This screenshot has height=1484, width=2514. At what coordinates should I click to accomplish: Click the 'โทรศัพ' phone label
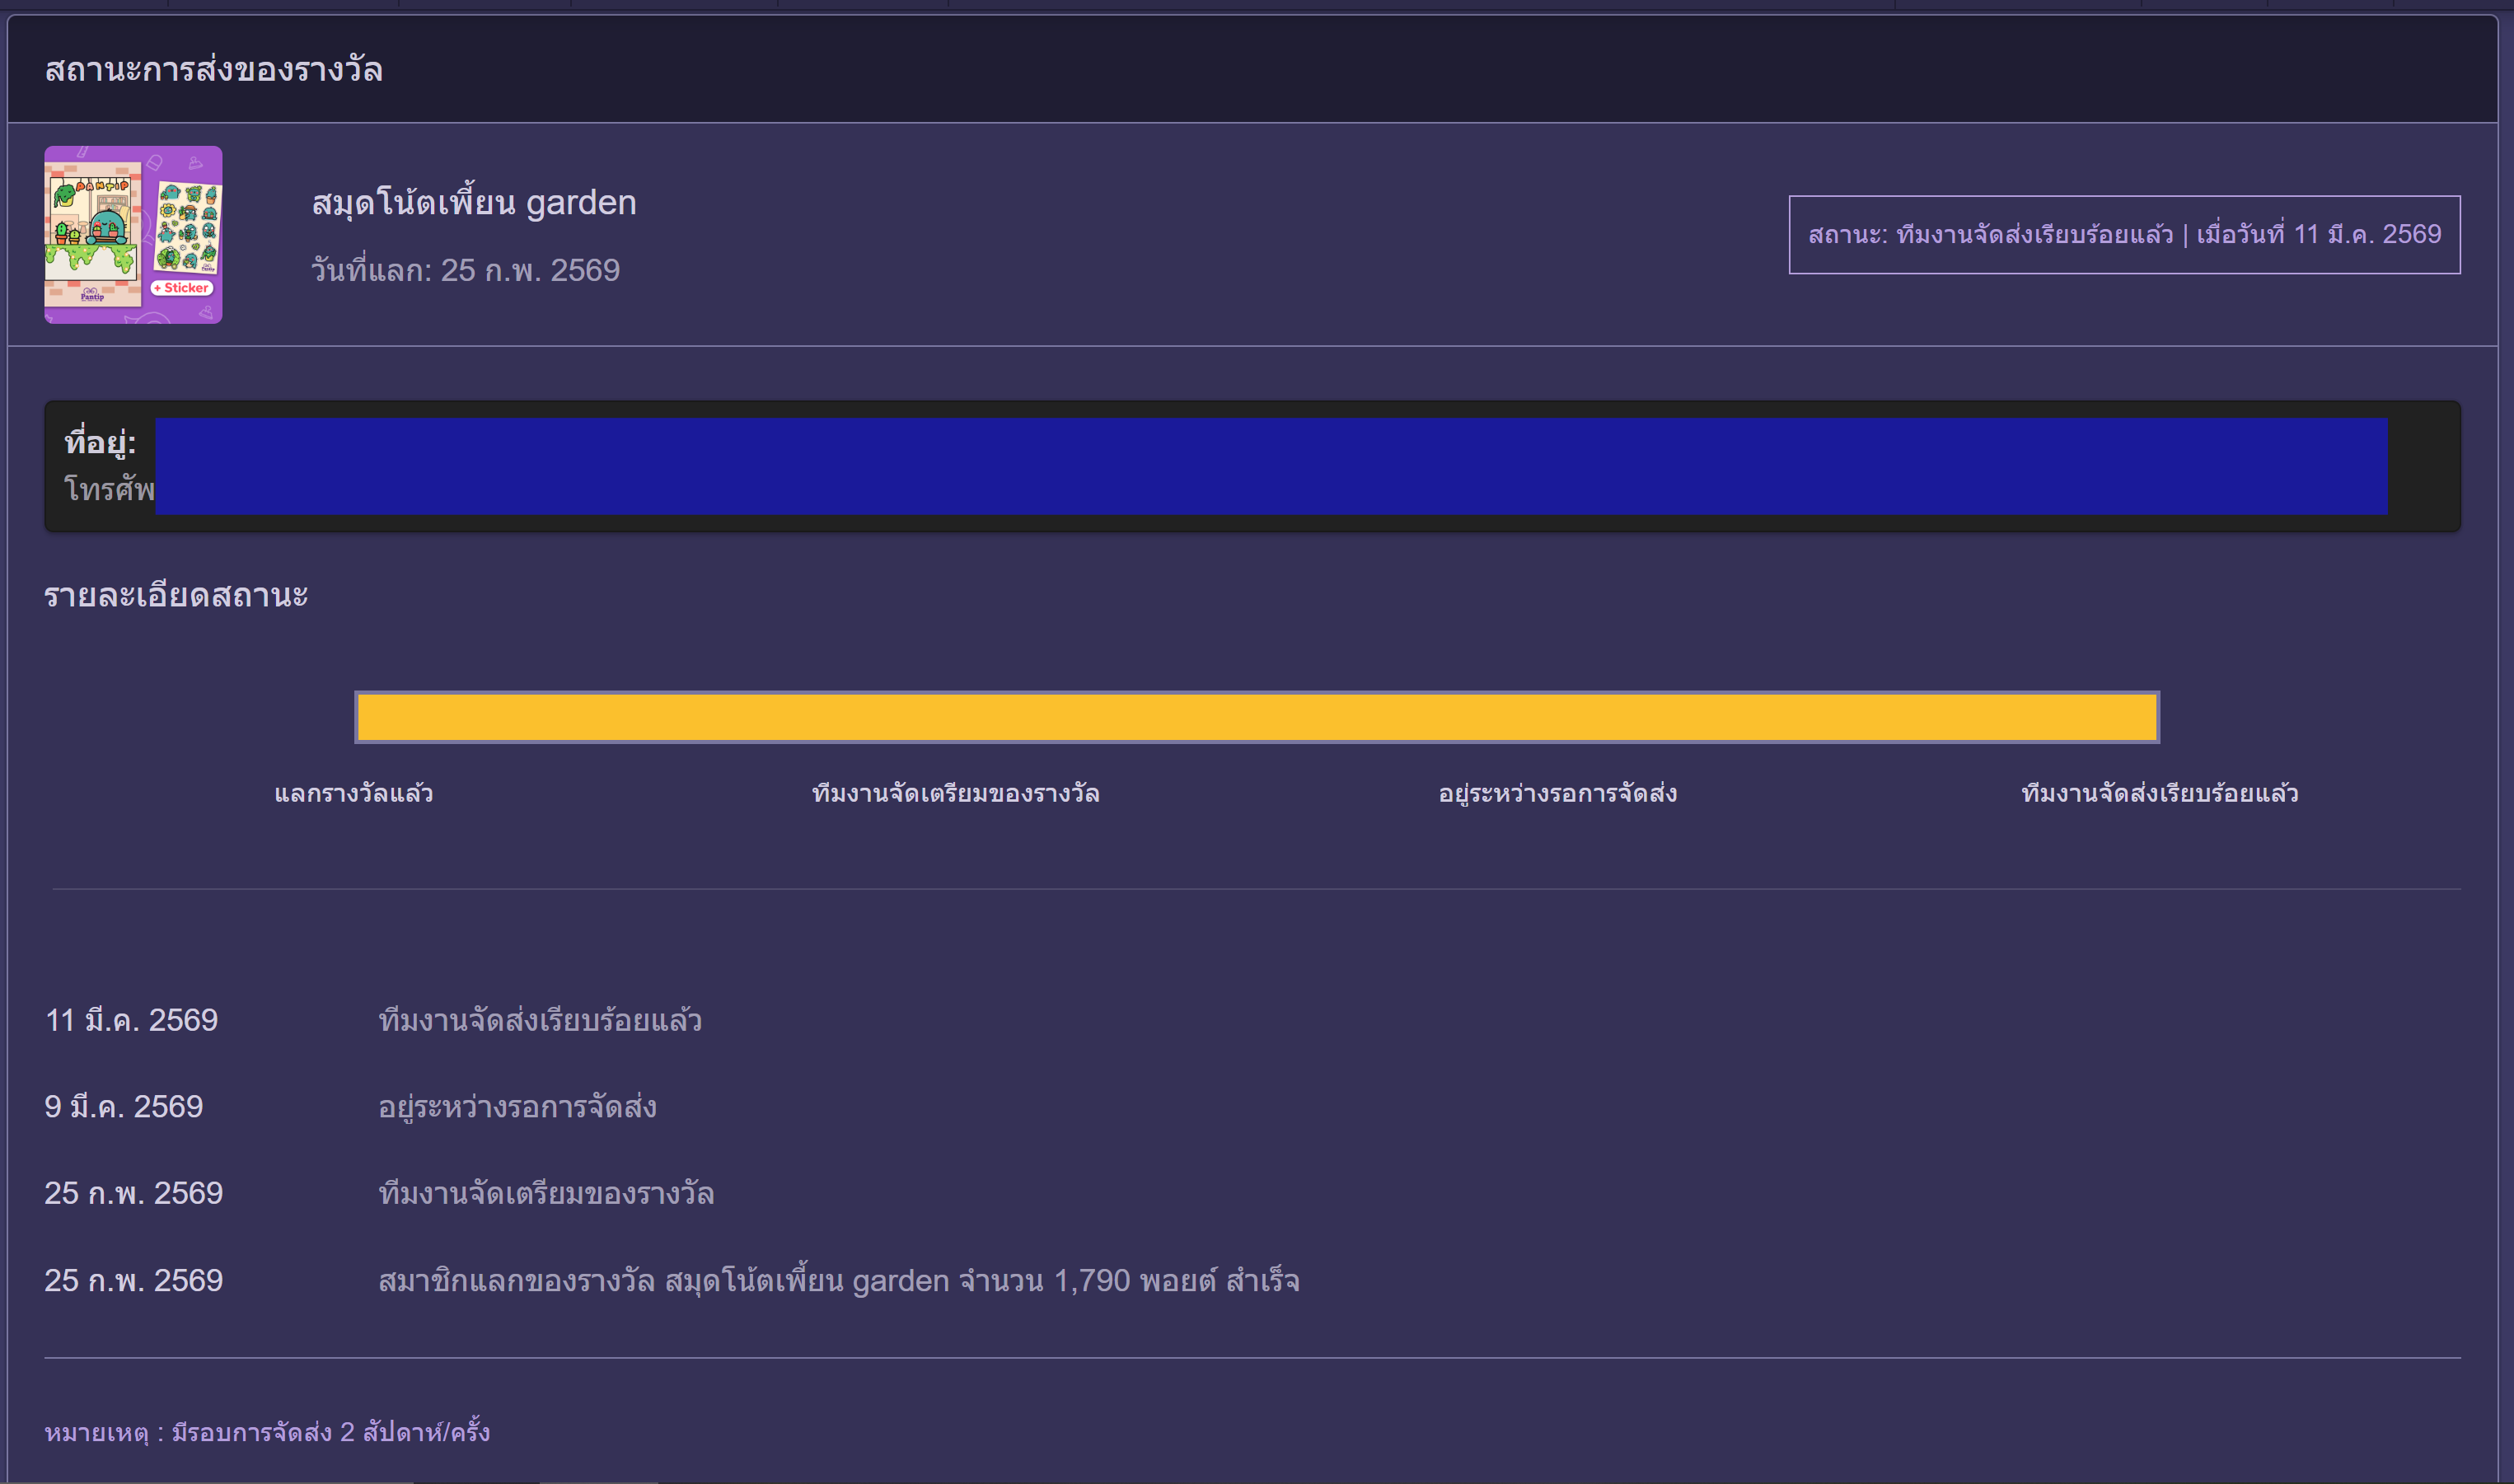108,489
